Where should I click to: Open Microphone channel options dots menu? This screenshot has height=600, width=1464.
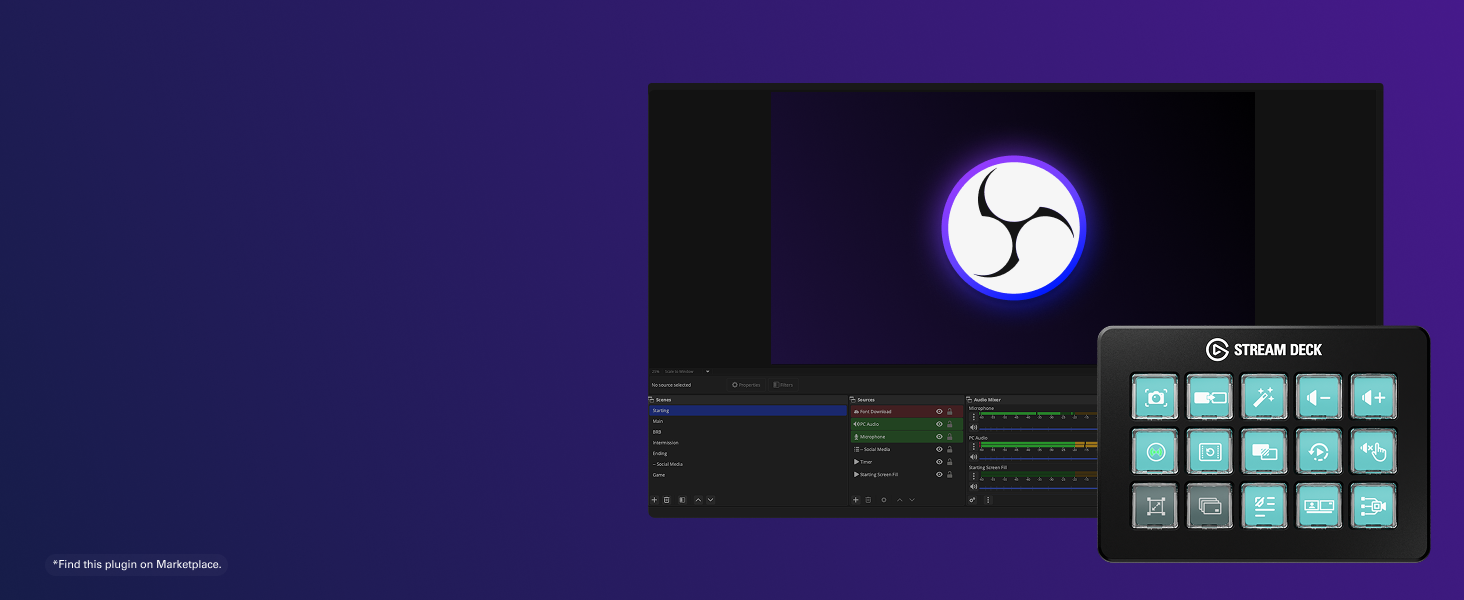click(x=974, y=417)
